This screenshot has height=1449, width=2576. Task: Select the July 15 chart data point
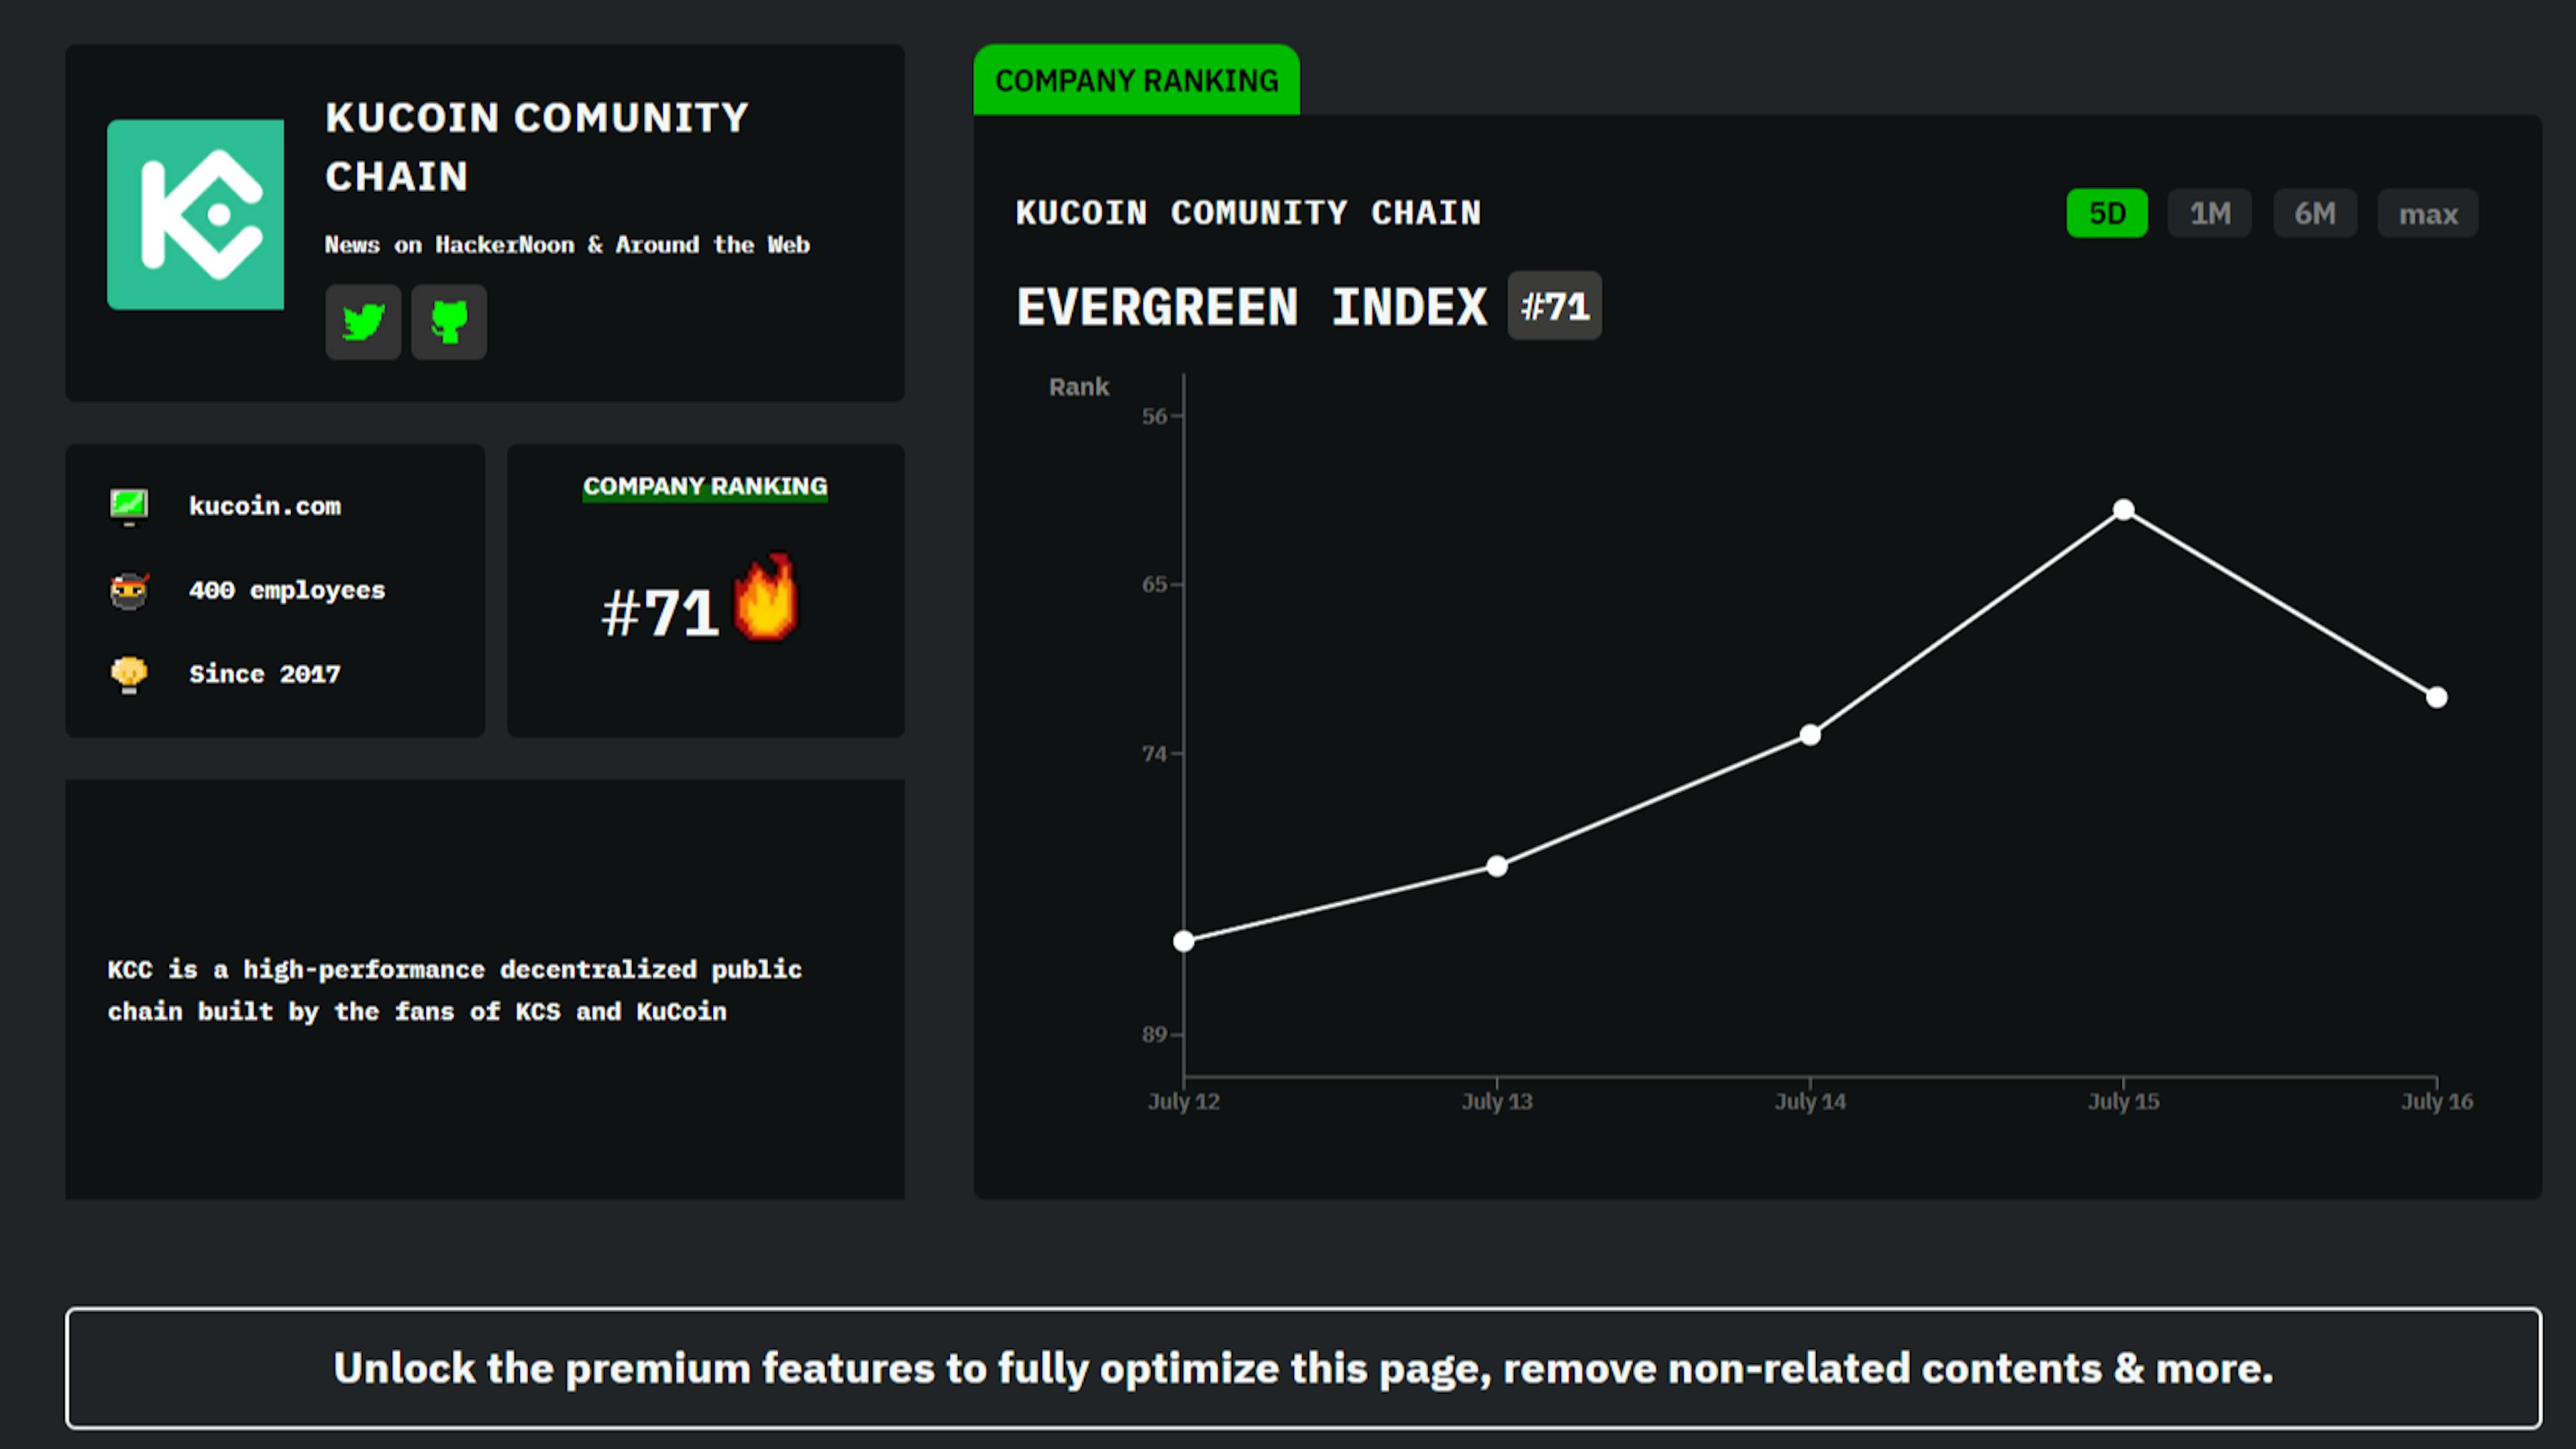(x=2123, y=510)
